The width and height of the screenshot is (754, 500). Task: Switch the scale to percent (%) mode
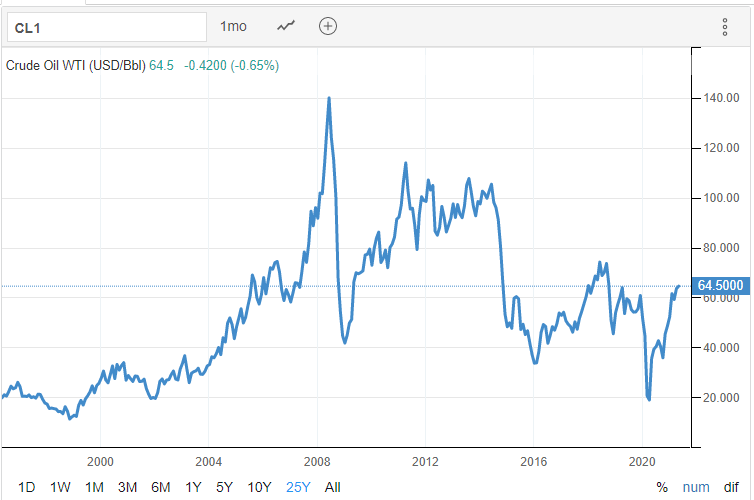tap(662, 488)
